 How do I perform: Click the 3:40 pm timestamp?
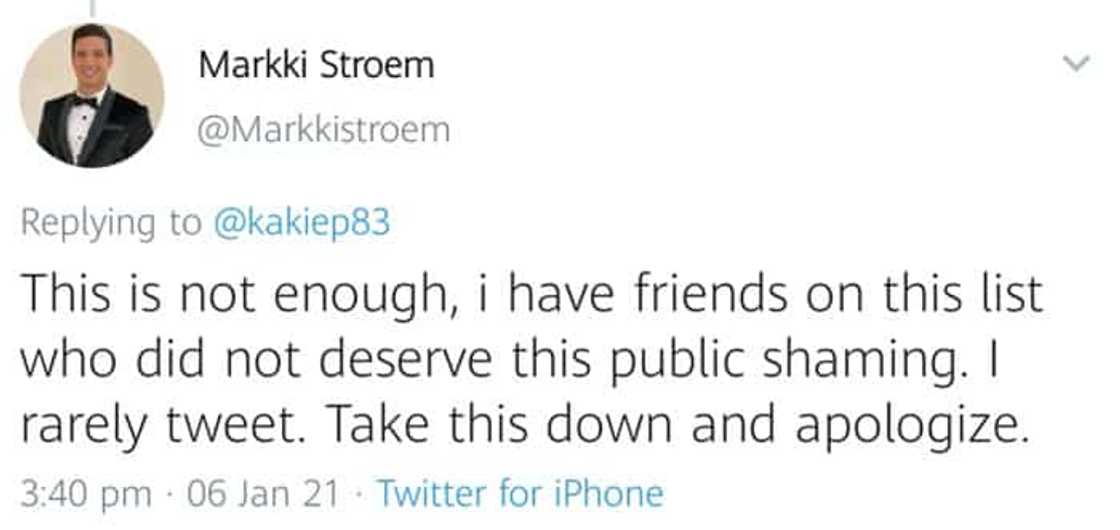[x=86, y=493]
